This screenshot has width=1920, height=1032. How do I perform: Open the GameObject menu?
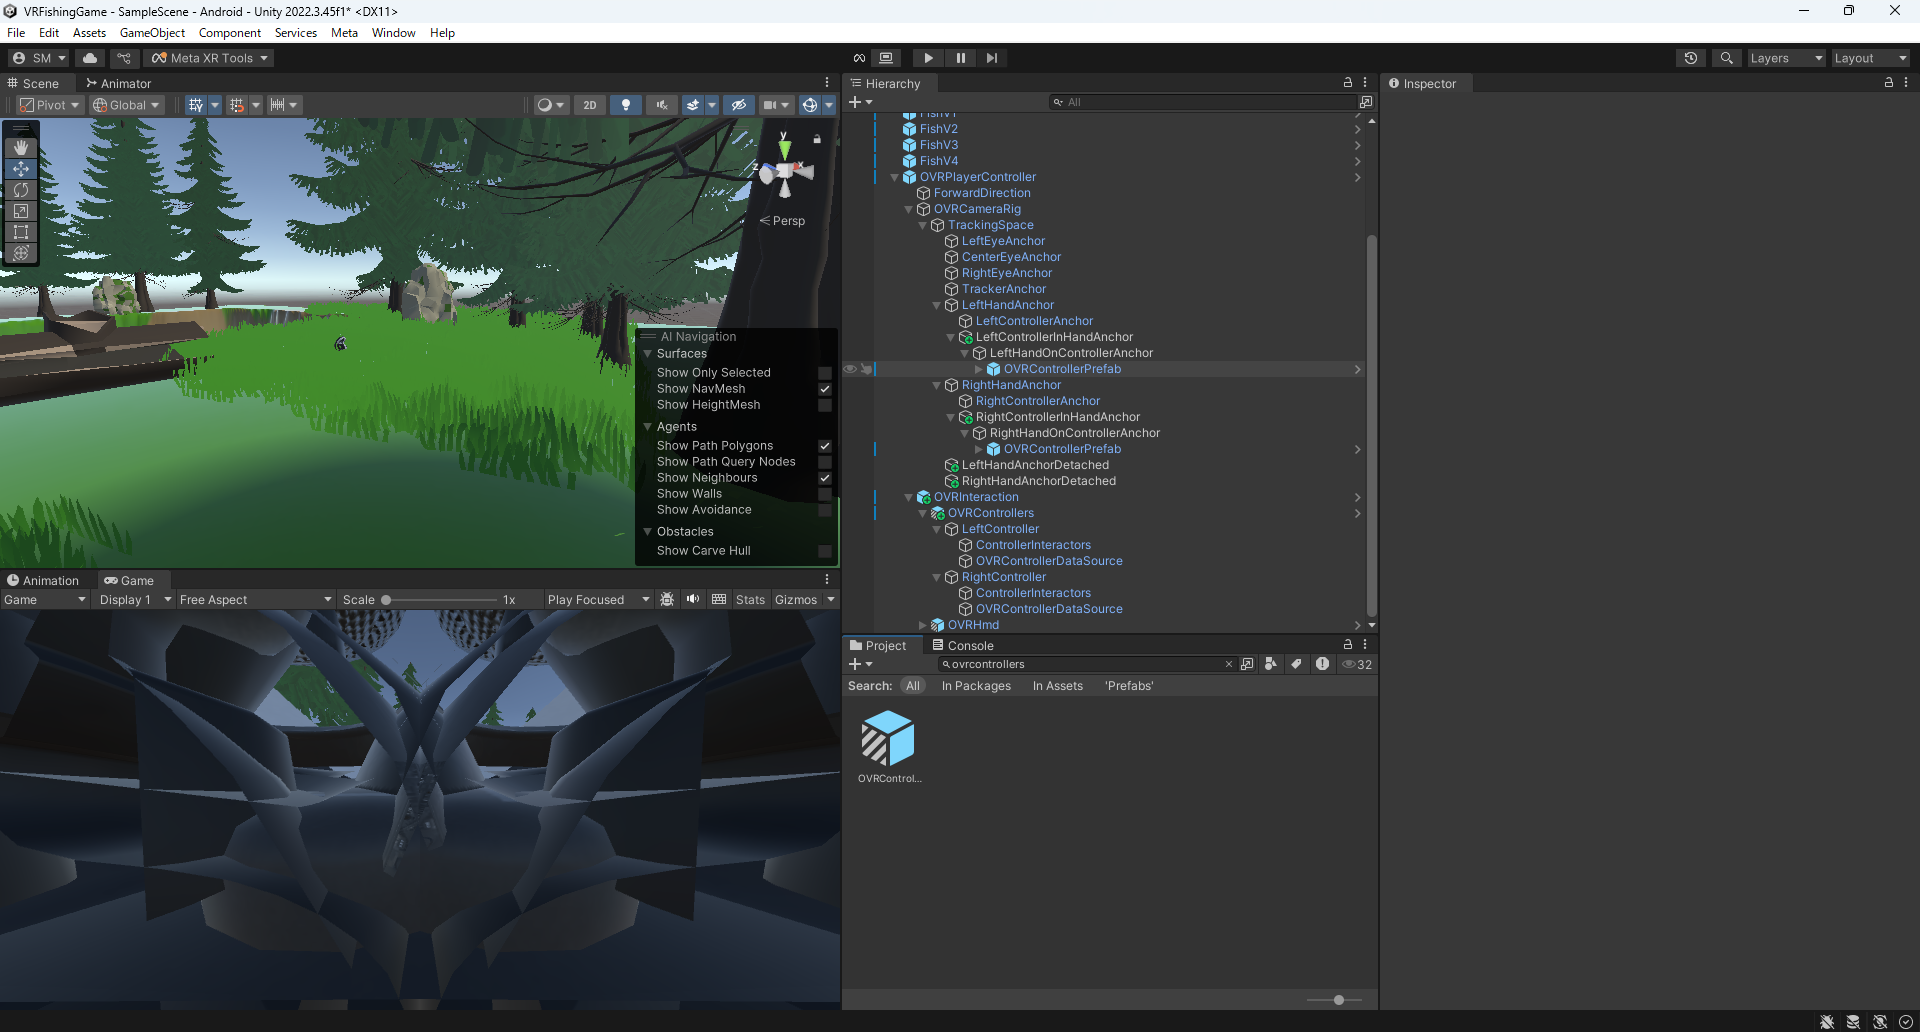click(152, 33)
